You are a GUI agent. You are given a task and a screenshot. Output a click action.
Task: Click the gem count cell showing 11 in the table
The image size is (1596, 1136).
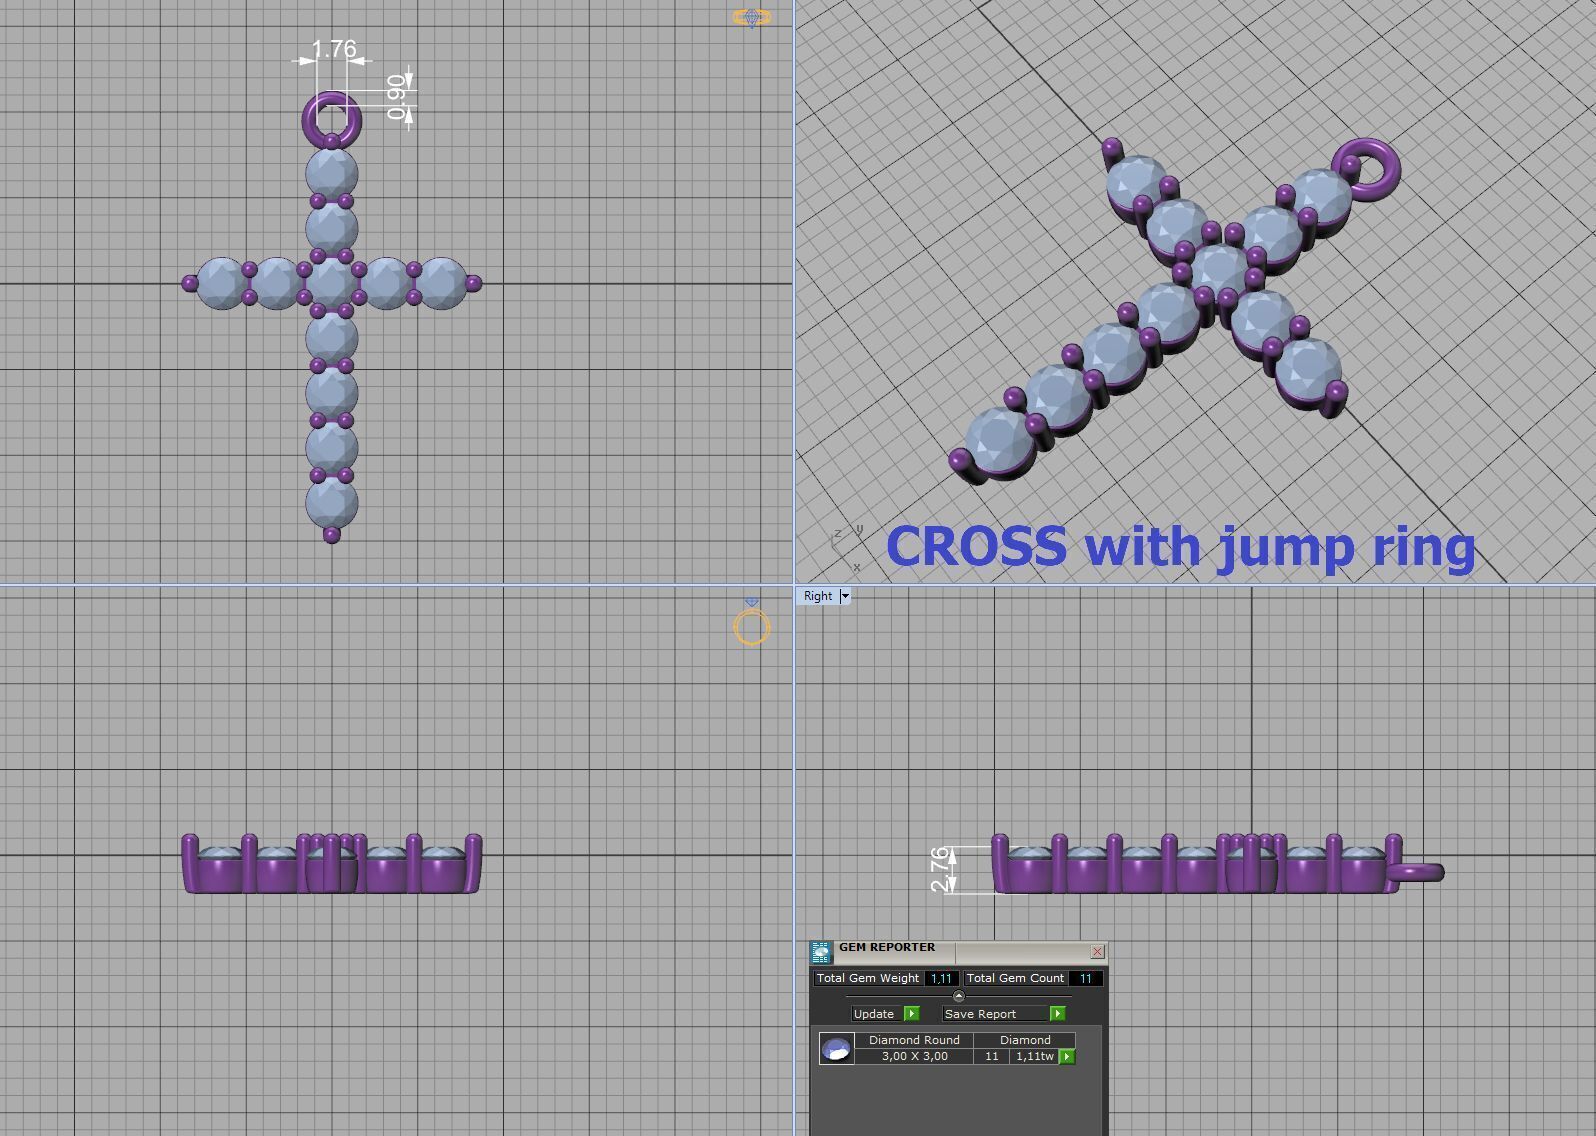(x=992, y=1056)
